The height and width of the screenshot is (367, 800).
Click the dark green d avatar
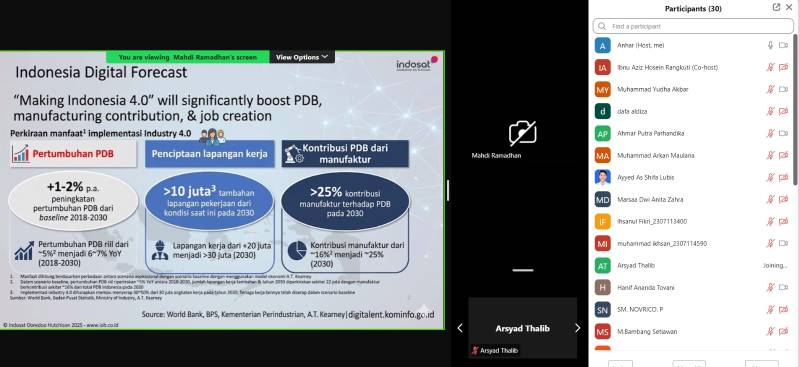[603, 111]
